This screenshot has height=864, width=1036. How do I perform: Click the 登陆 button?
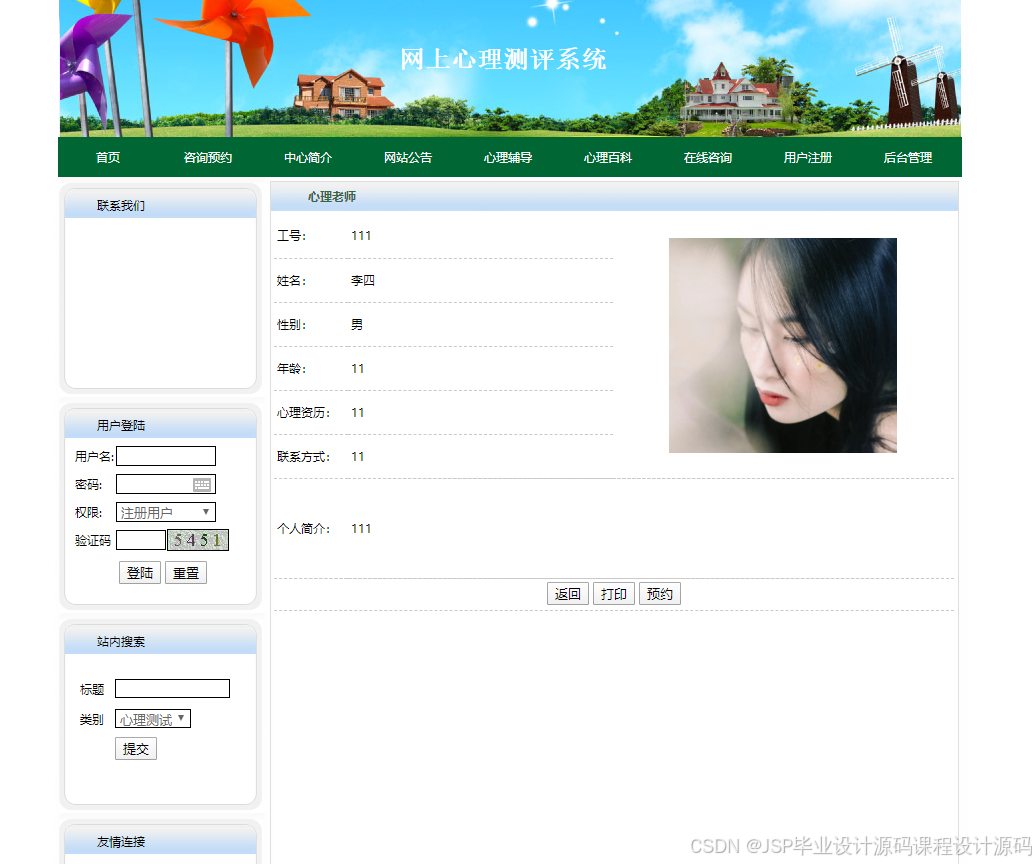coord(140,573)
